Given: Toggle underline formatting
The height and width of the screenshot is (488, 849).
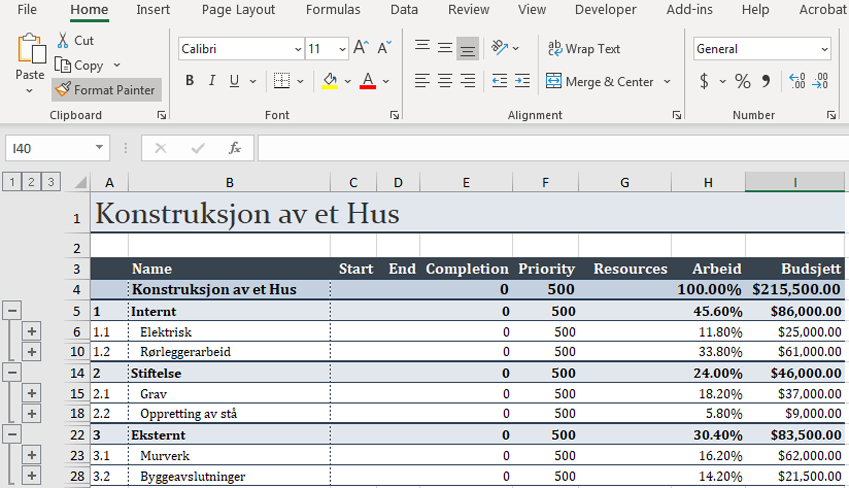Looking at the screenshot, I should (x=234, y=81).
